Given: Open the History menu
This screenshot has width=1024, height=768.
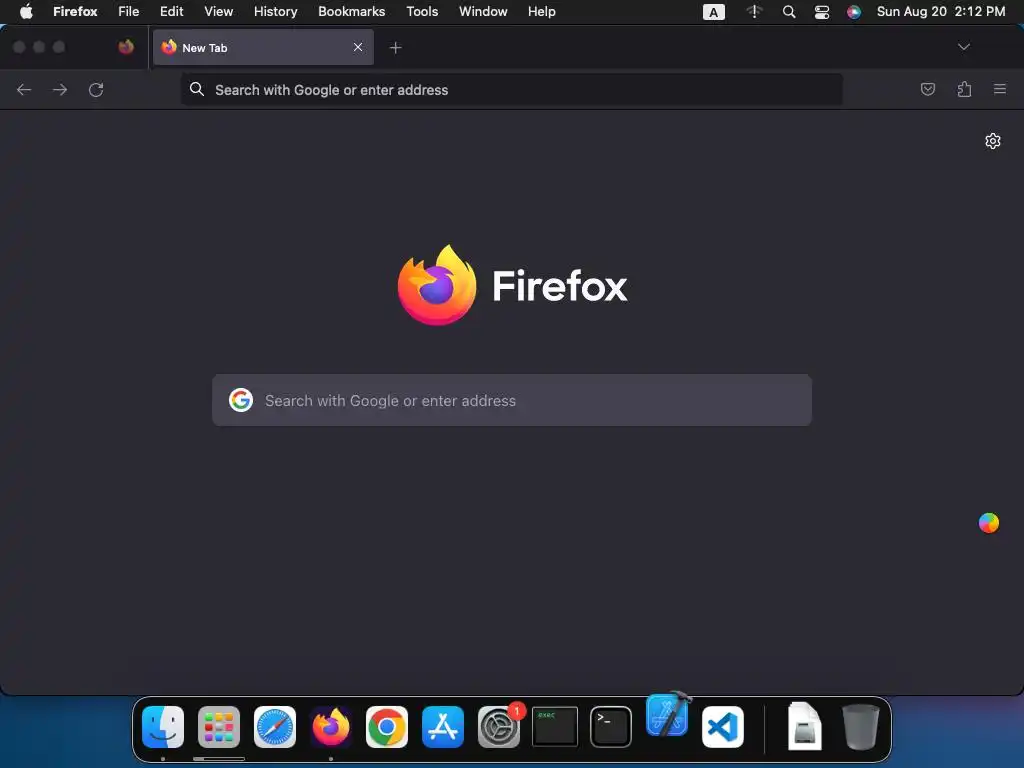Looking at the screenshot, I should [x=276, y=11].
